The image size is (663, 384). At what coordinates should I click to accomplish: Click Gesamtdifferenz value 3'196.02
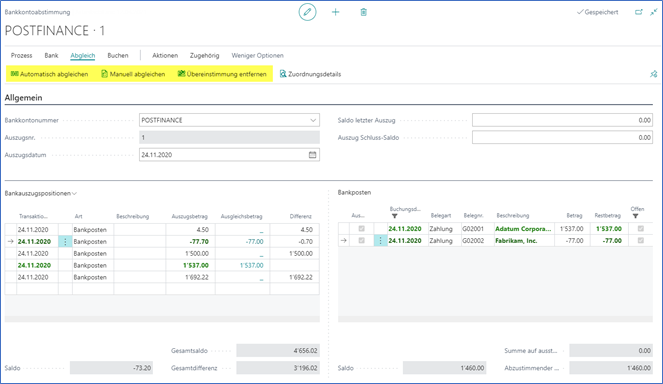coord(278,368)
